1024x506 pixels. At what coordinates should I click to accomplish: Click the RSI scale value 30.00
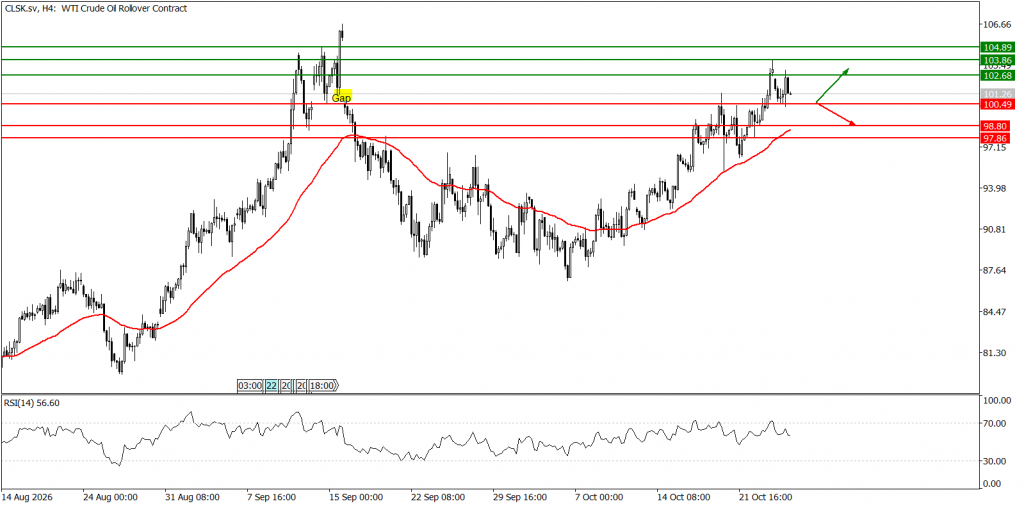point(997,461)
